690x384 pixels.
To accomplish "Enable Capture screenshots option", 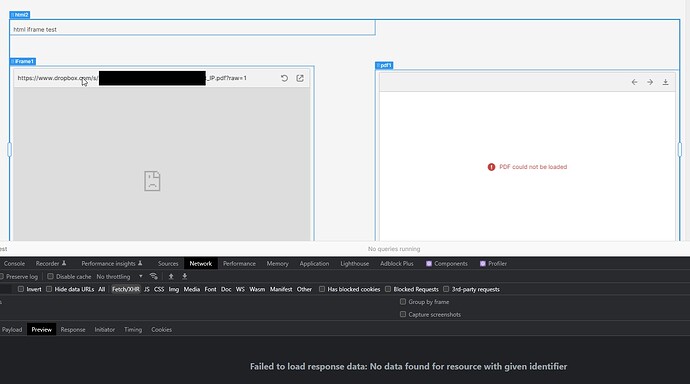I will tap(403, 314).
